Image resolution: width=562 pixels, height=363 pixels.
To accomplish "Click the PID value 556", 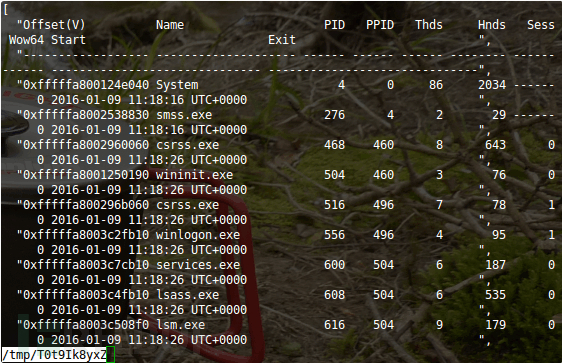I will [334, 235].
